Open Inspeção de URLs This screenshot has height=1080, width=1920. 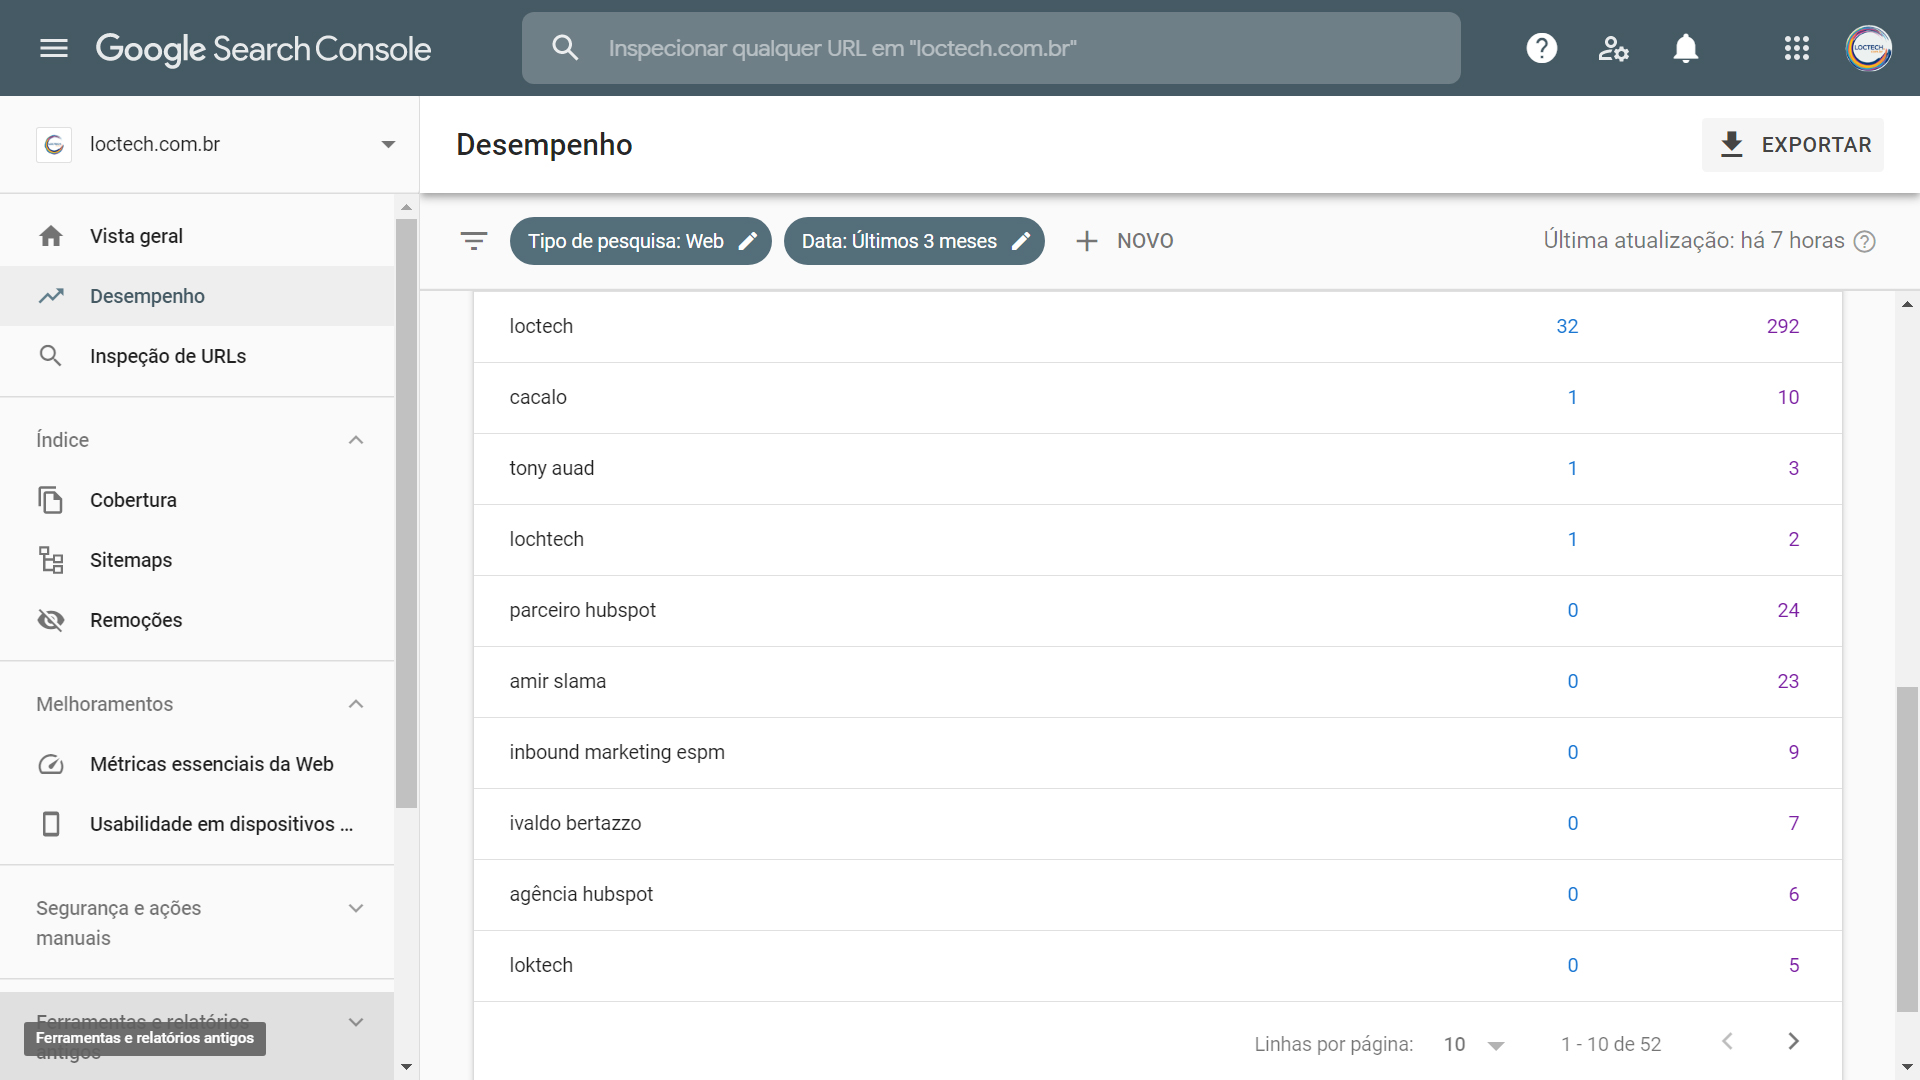tap(197, 356)
